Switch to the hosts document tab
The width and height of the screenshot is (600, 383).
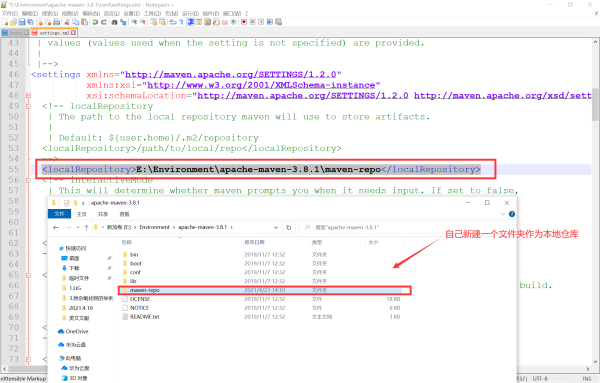coord(16,33)
